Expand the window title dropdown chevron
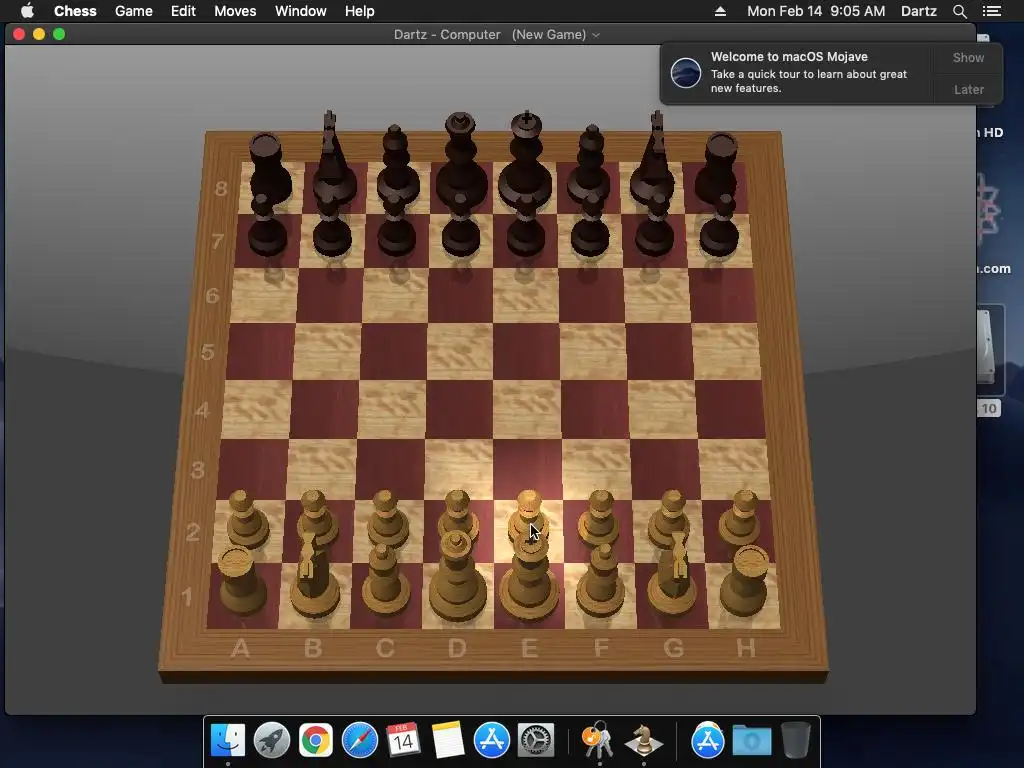 [x=596, y=35]
